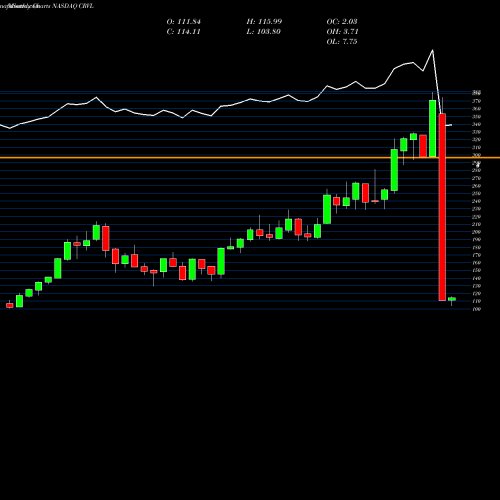Image resolution: width=500 pixels, height=500 pixels.
Task: Select the close price value C: 114.11
Action: click(x=183, y=32)
